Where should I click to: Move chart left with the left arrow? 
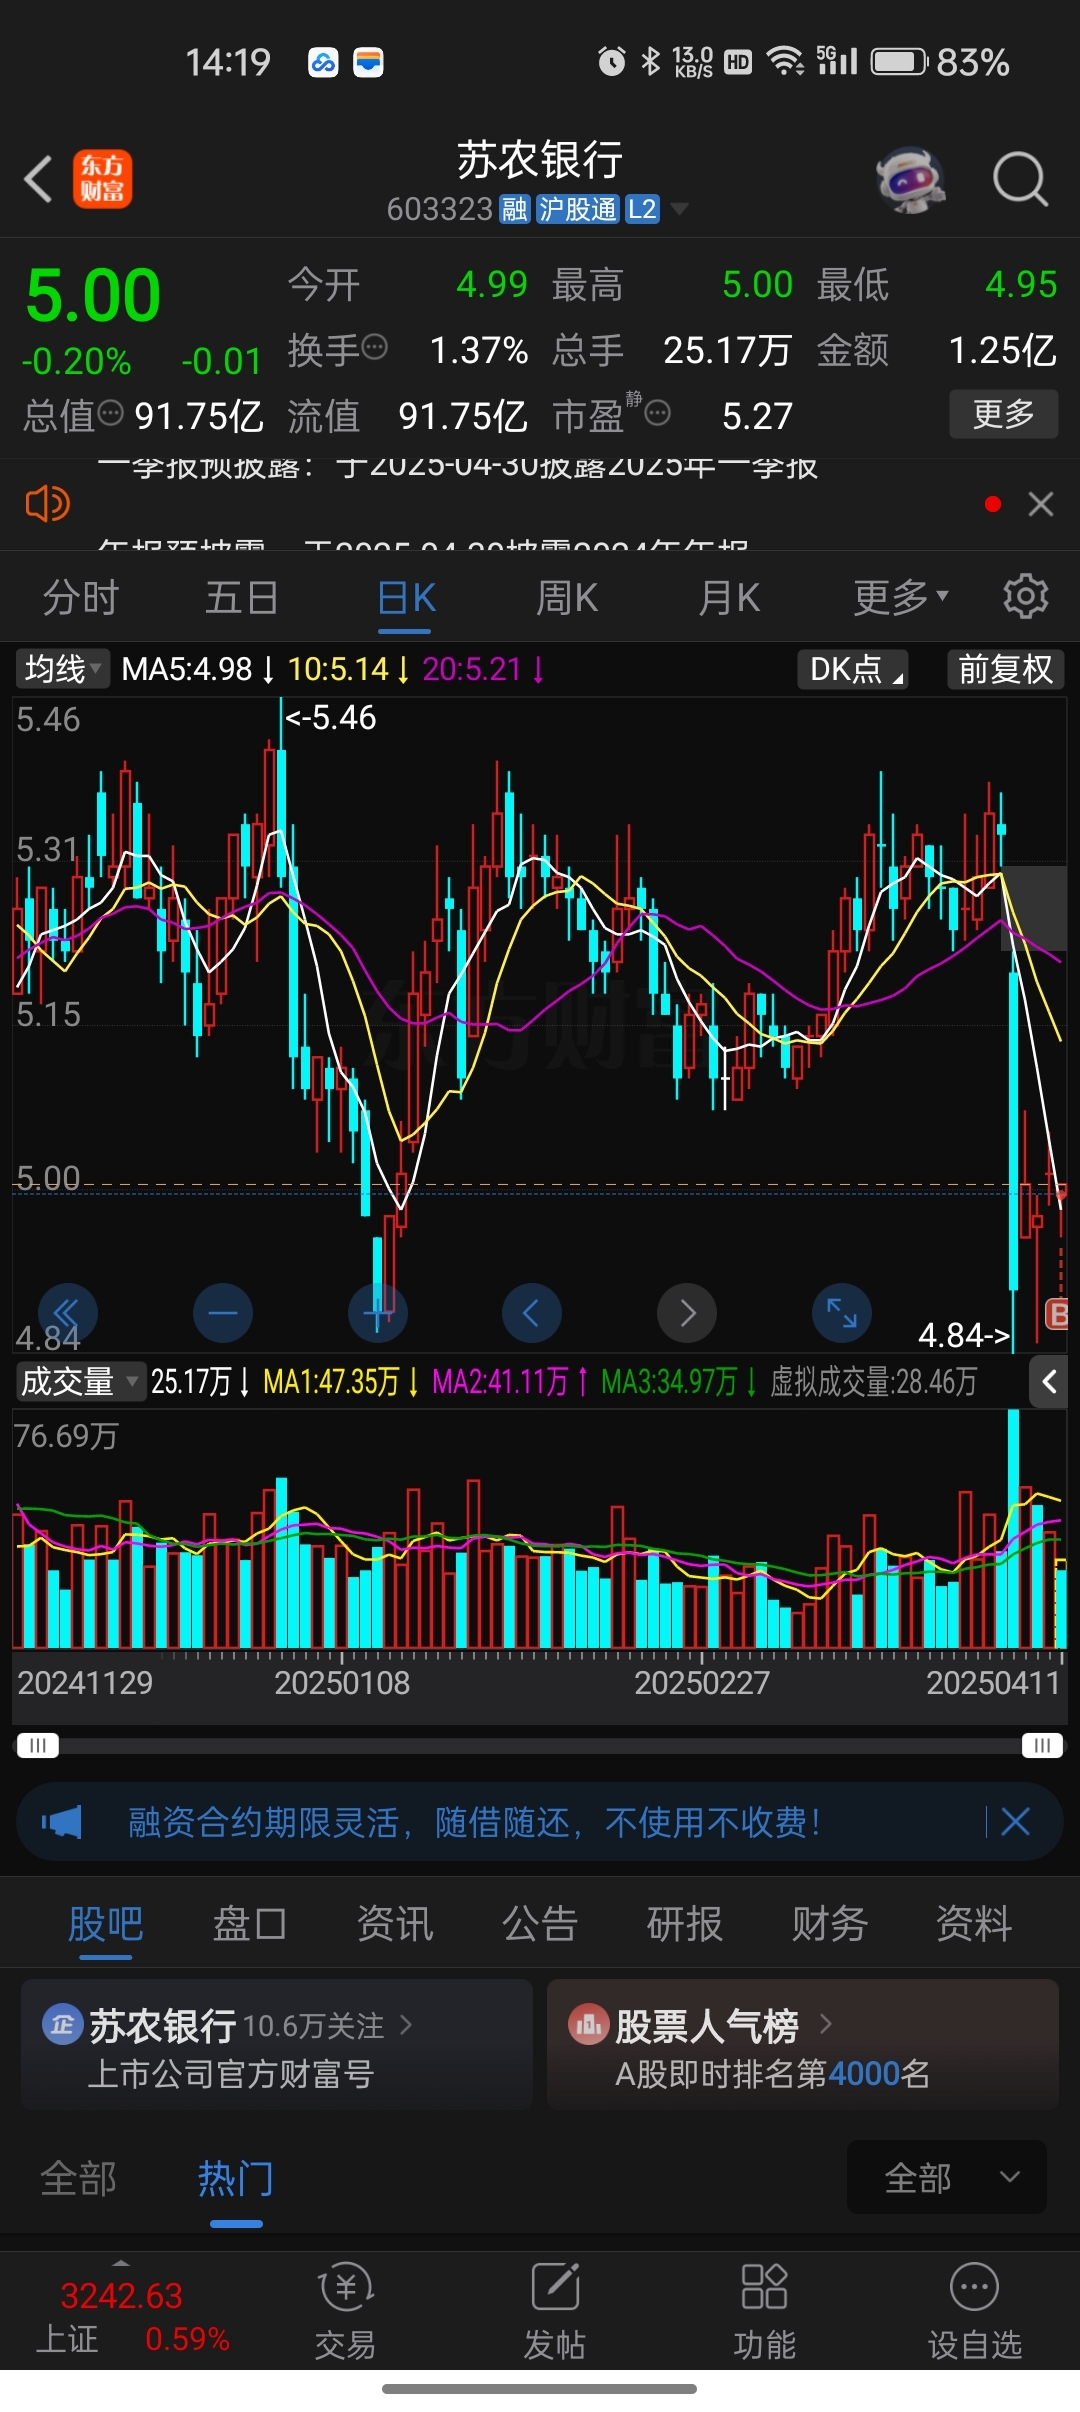[x=531, y=1312]
